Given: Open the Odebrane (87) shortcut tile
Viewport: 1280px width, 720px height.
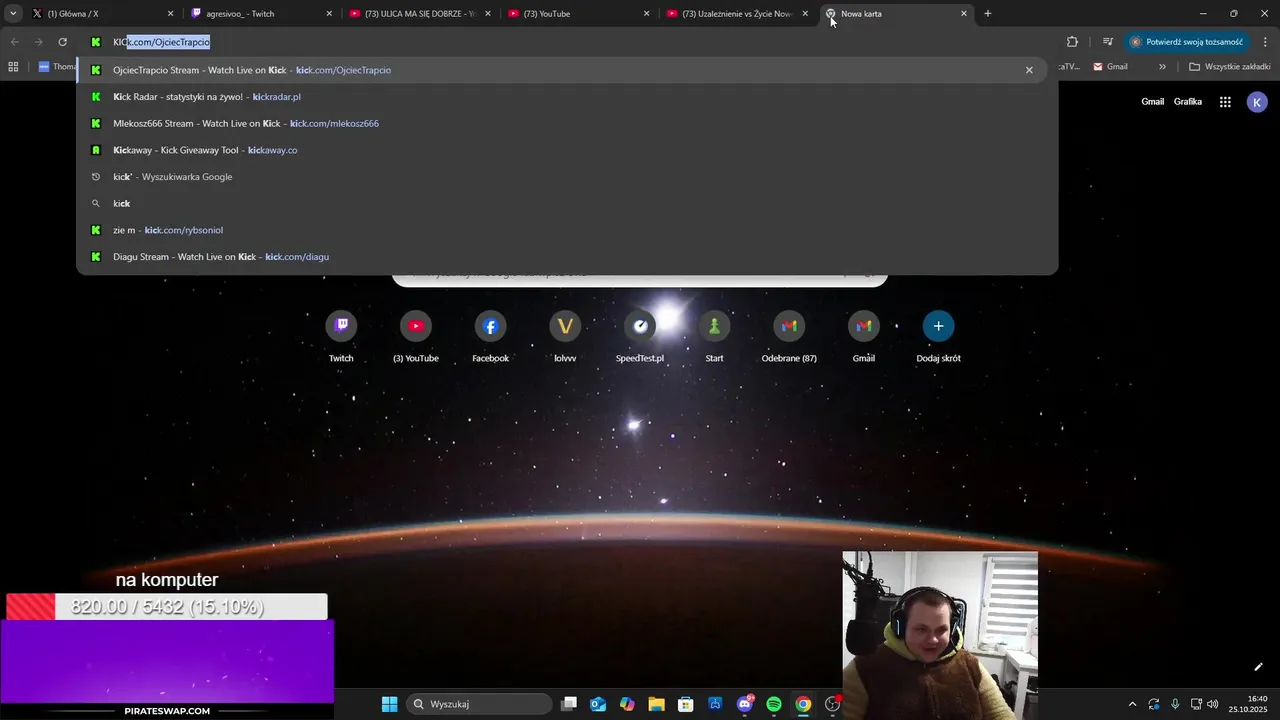Looking at the screenshot, I should pyautogui.click(x=789, y=326).
